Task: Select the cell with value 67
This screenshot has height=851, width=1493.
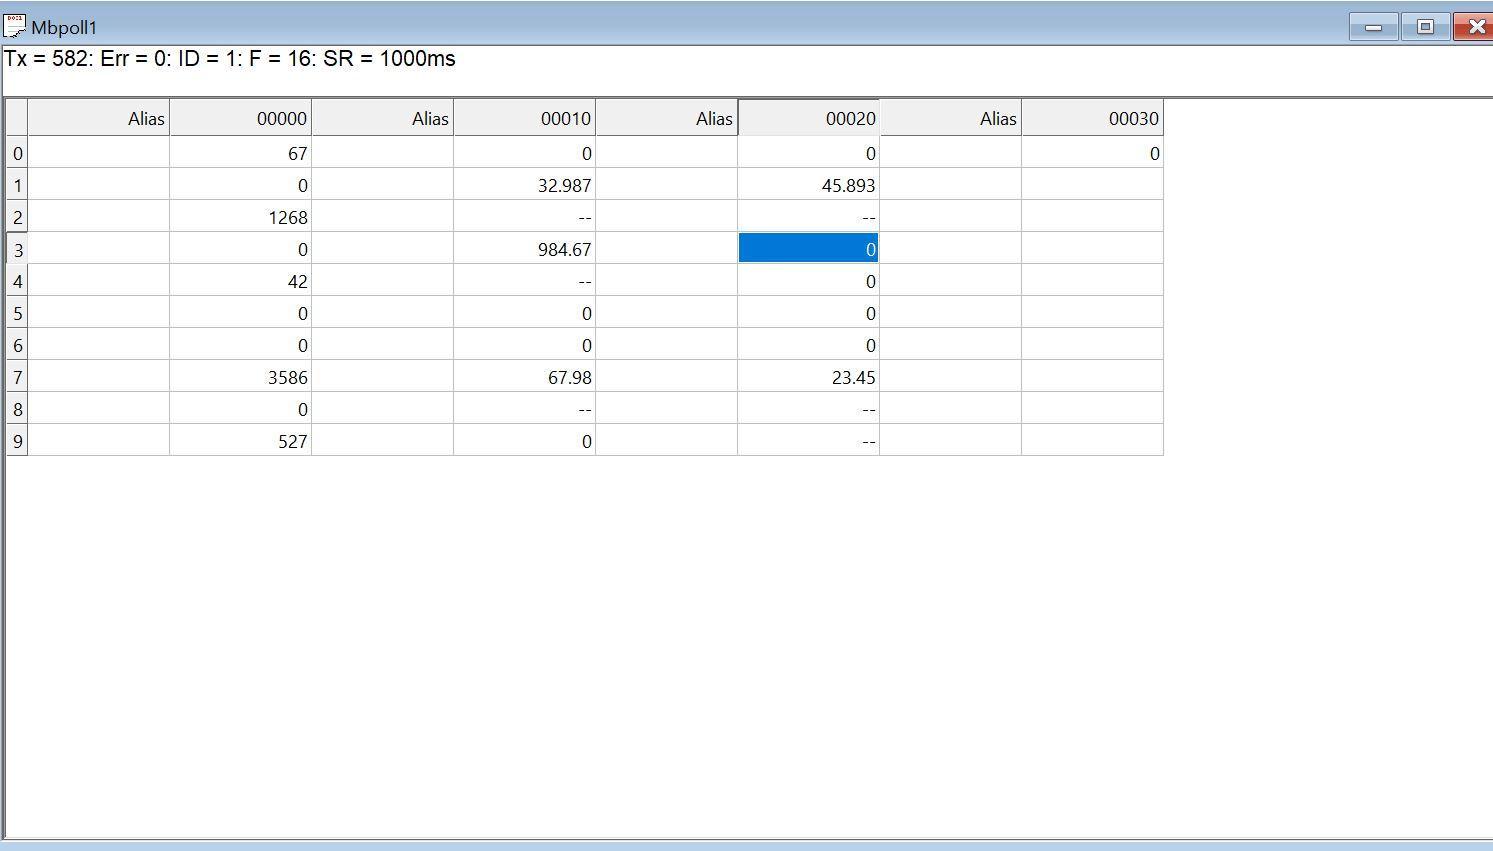Action: (241, 153)
